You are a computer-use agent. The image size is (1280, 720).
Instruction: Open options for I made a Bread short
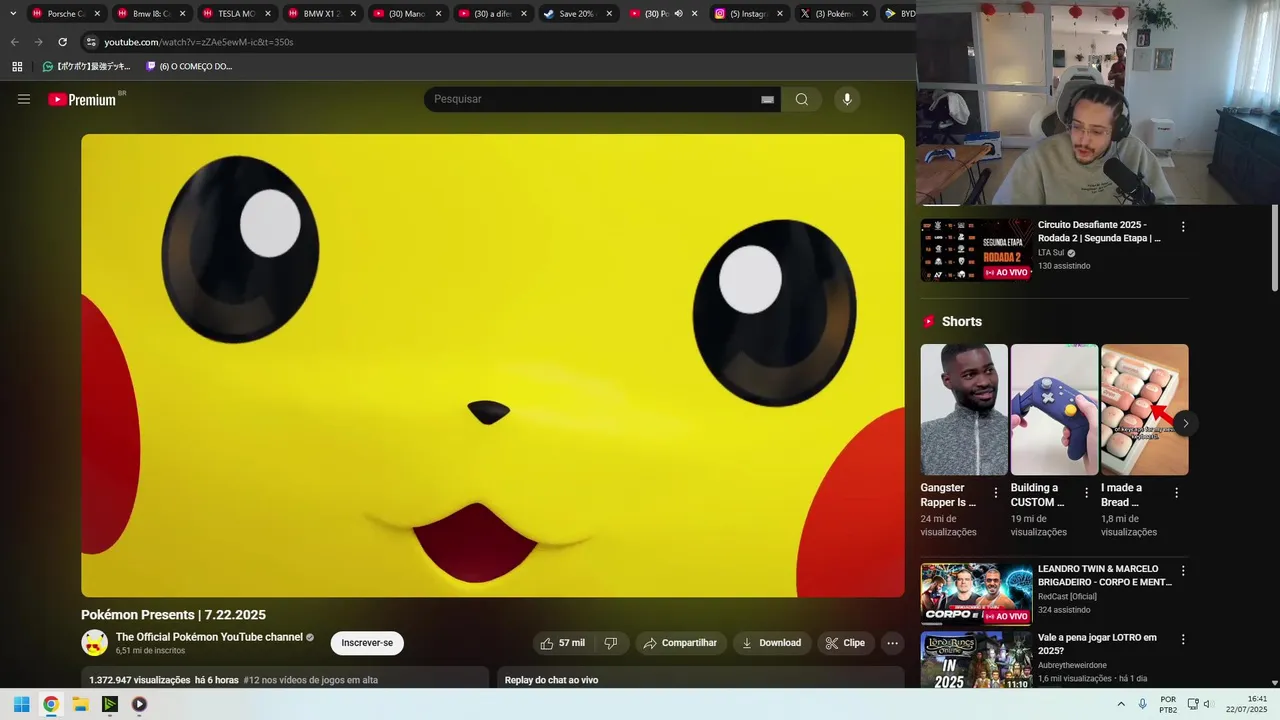[1176, 493]
